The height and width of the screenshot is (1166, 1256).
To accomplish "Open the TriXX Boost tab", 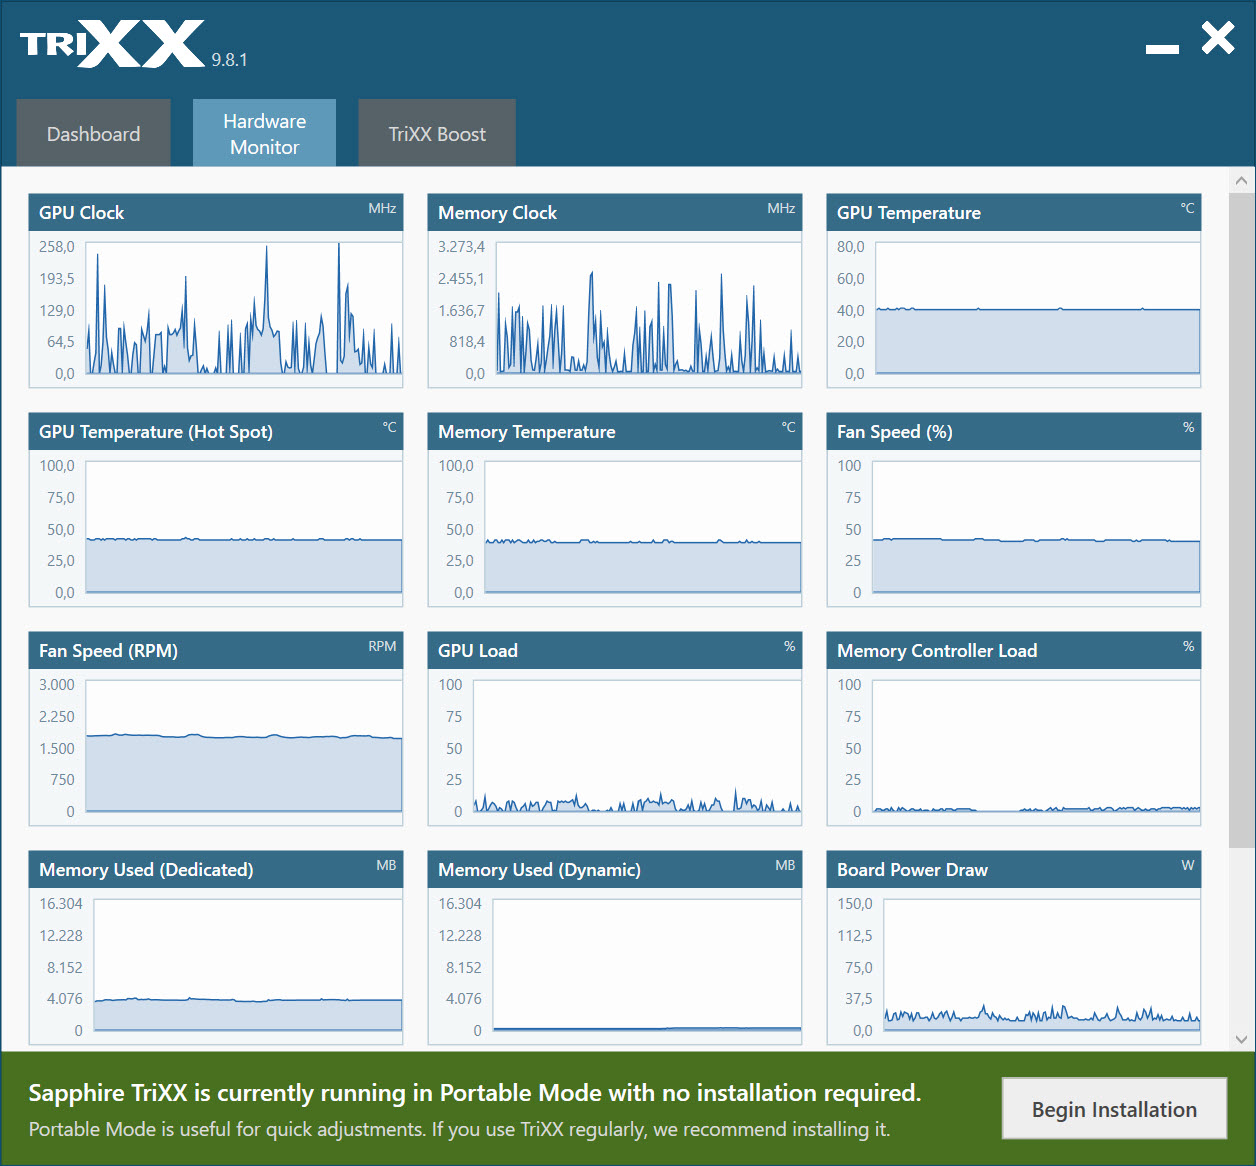I will click(437, 133).
